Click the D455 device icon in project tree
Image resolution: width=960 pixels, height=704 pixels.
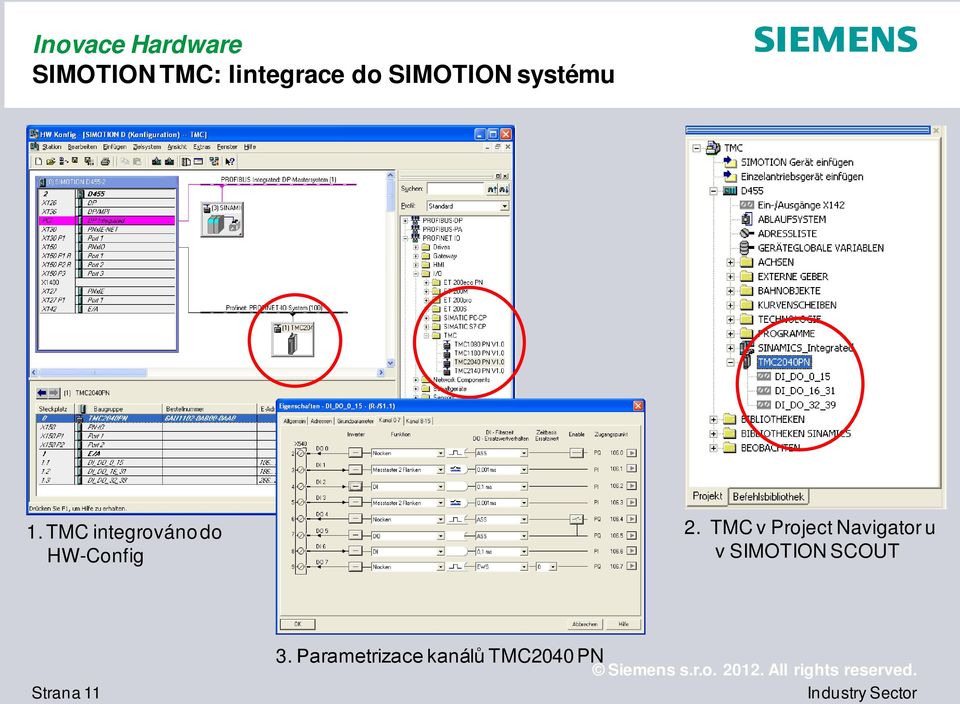point(730,191)
